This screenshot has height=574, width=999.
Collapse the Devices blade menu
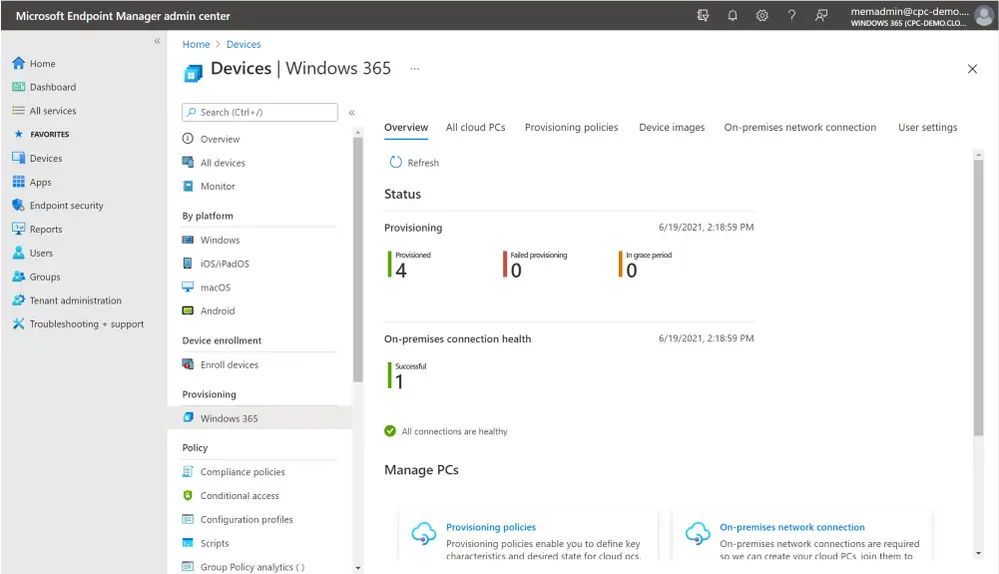pyautogui.click(x=352, y=112)
